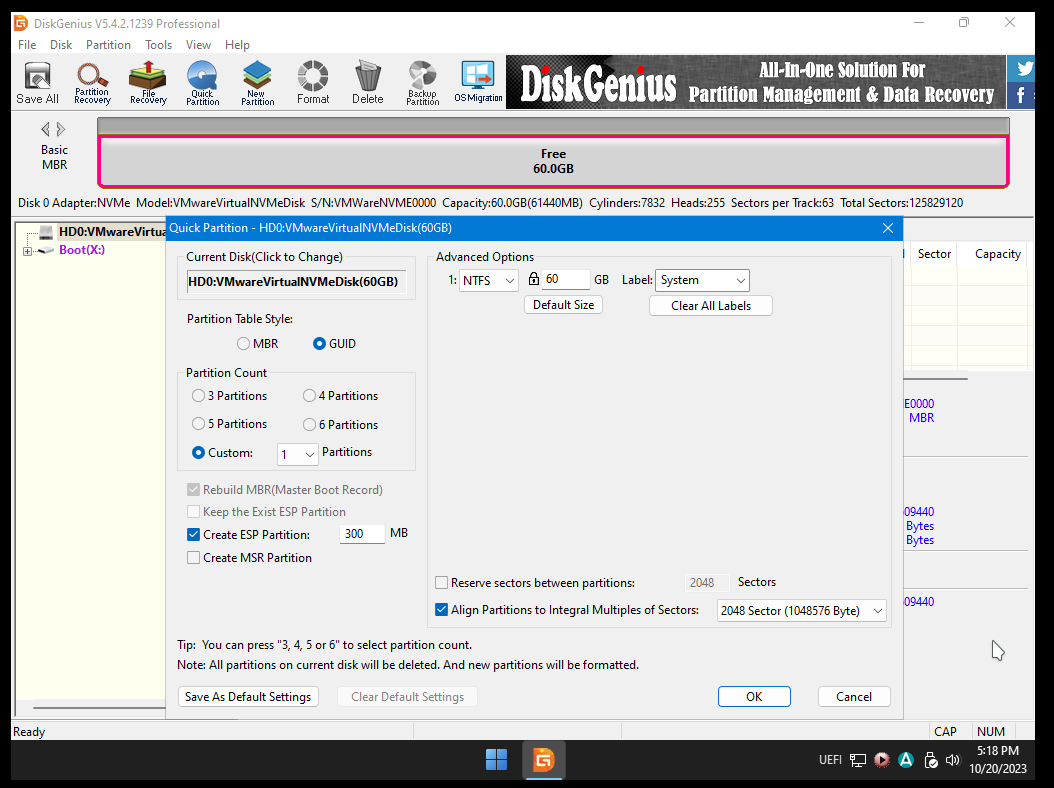Image resolution: width=1054 pixels, height=788 pixels.
Task: Click the Save All toolbar icon
Action: [38, 83]
